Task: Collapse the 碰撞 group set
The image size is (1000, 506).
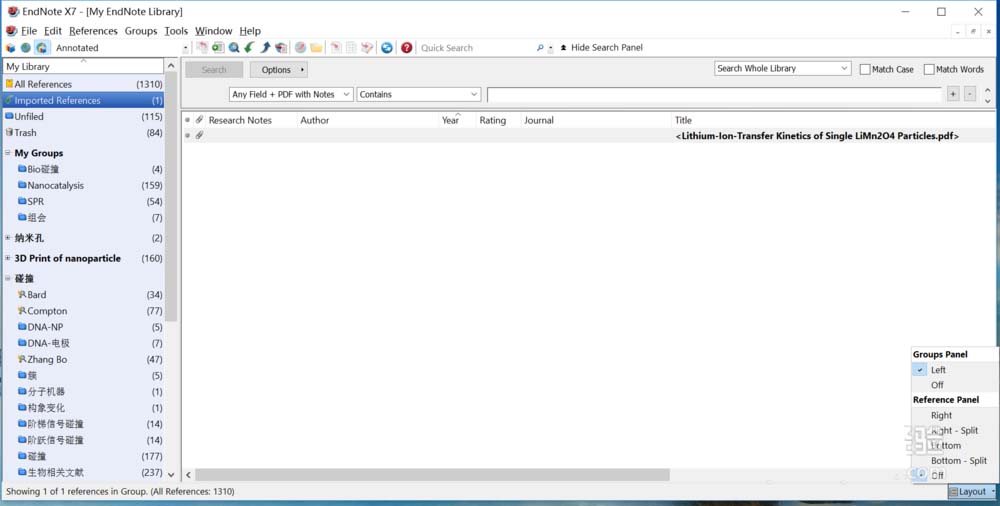Action: (x=8, y=279)
